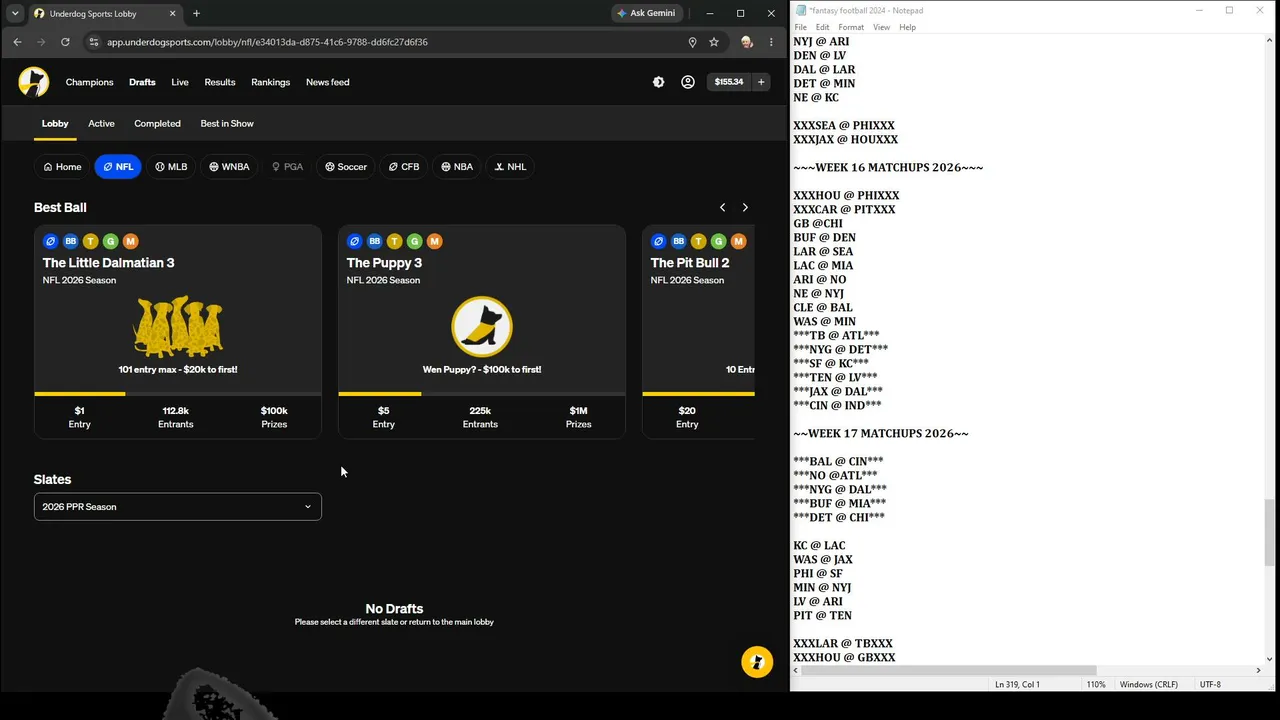1280x720 pixels.
Task: Go to the Home chip in the lobby
Action: click(x=62, y=167)
